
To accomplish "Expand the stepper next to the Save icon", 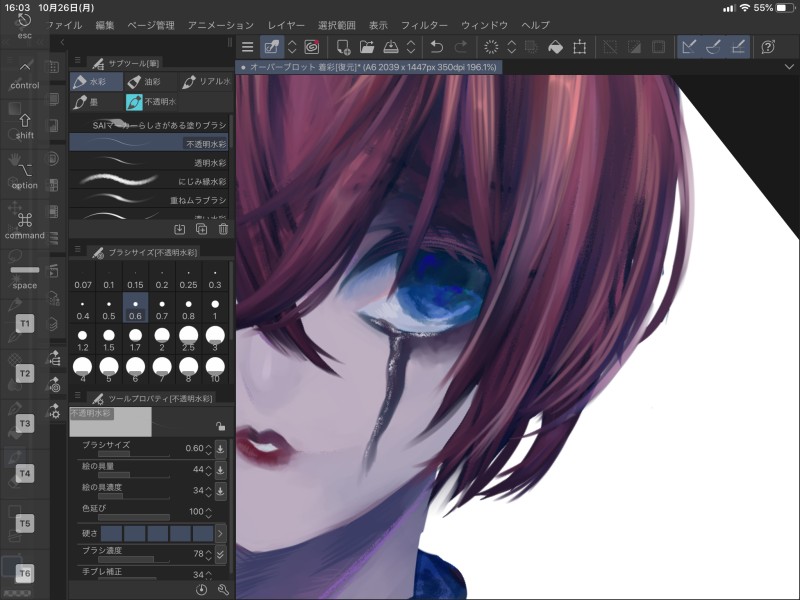I will point(411,47).
